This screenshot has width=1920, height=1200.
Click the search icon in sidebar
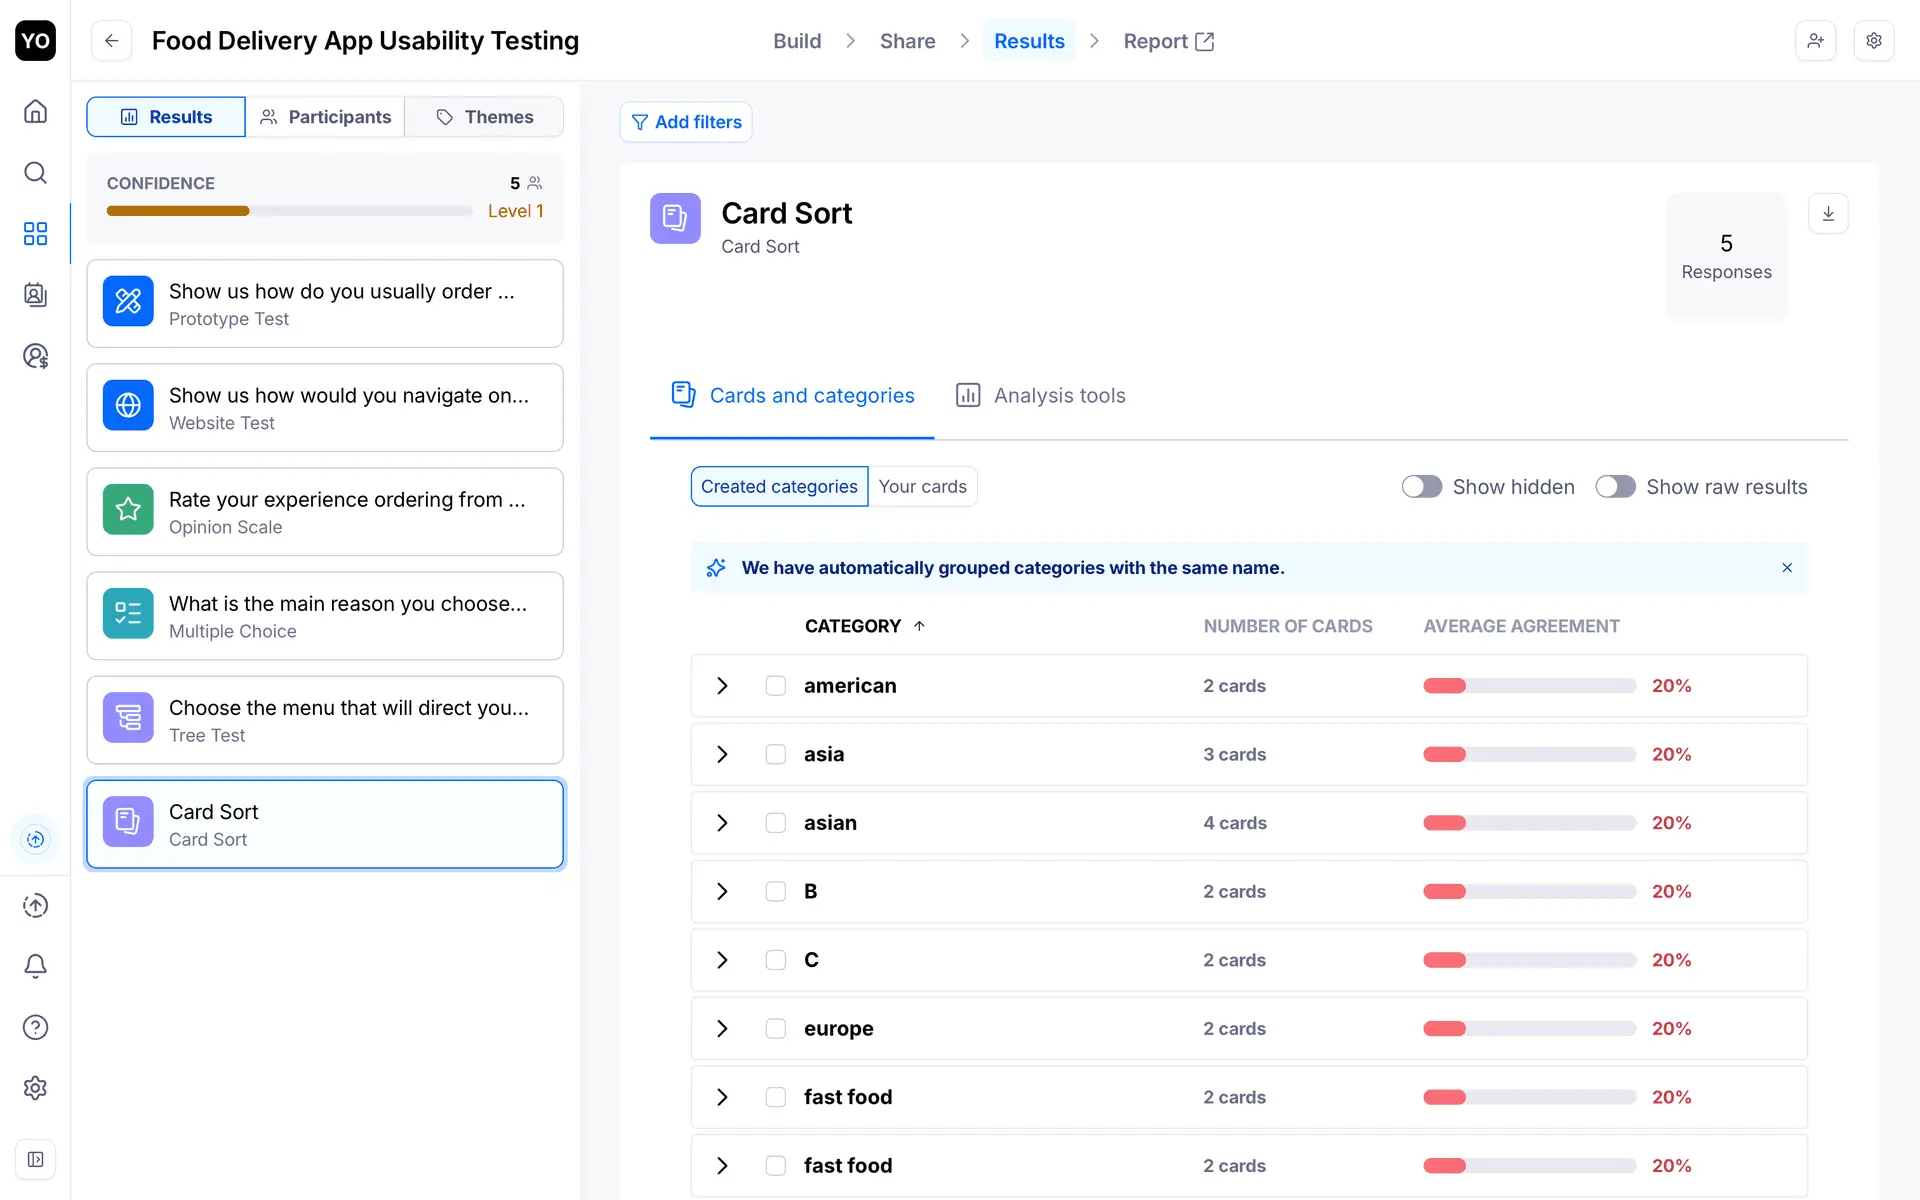point(35,173)
